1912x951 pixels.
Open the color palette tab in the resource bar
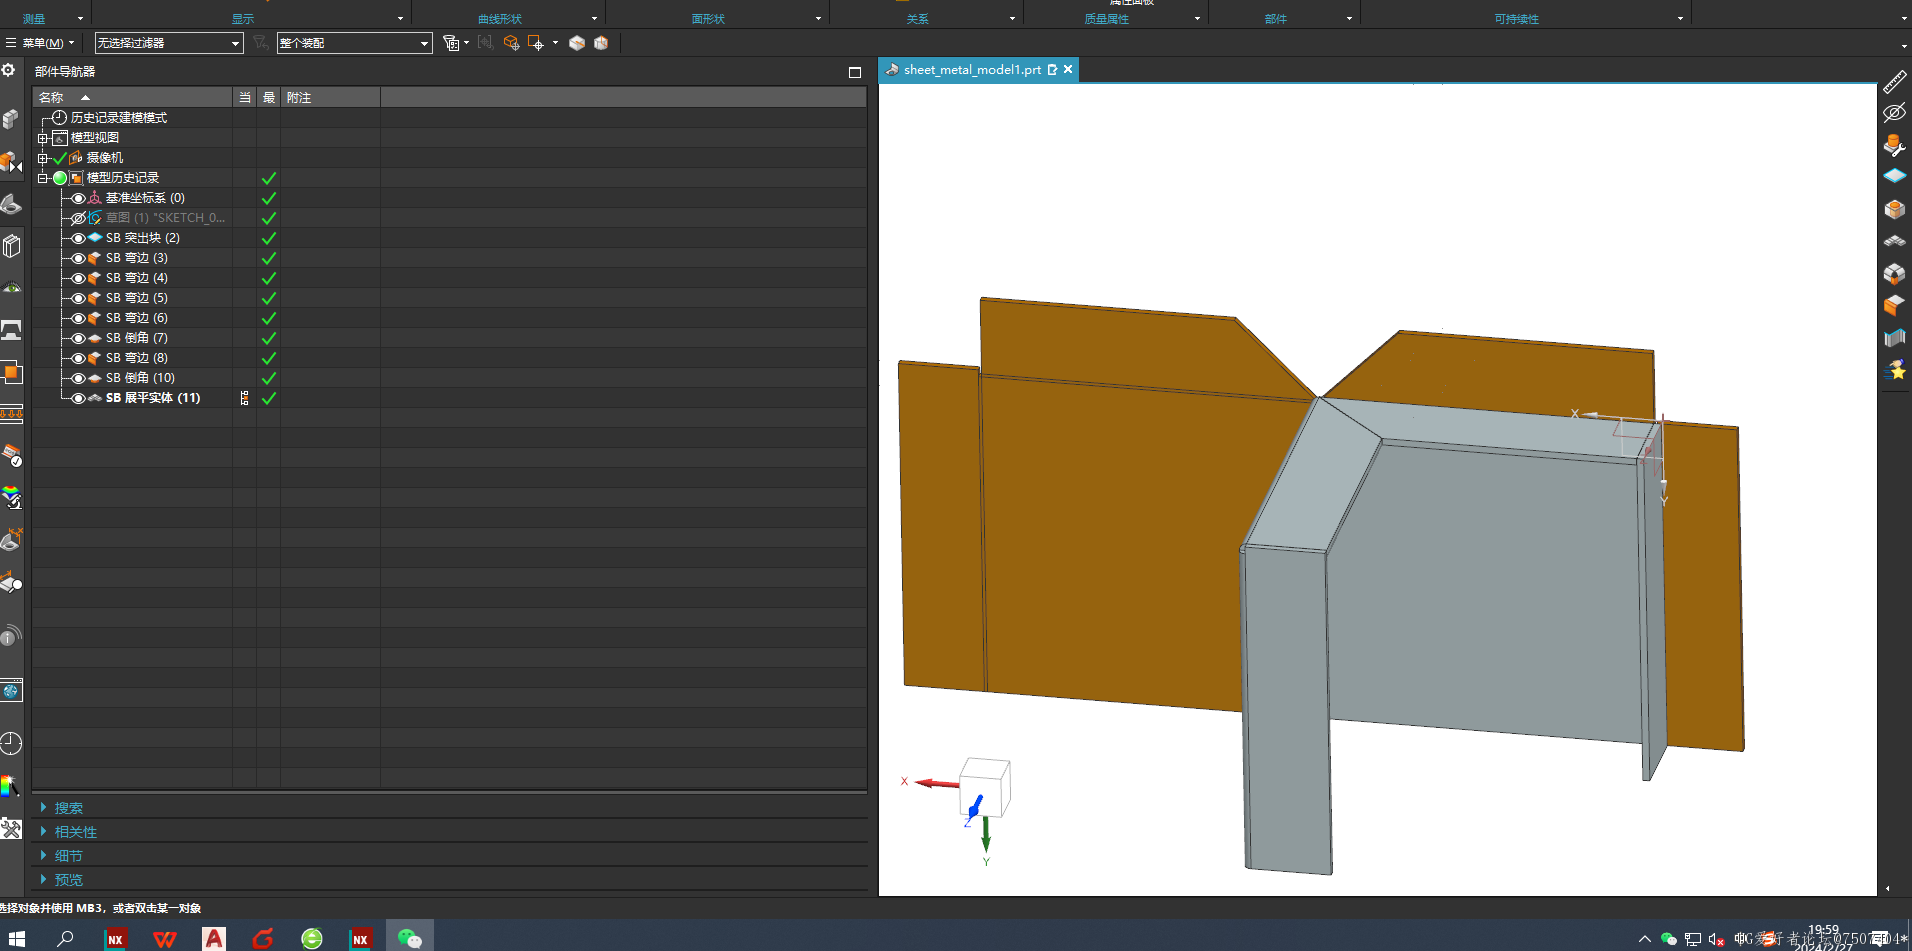(11, 786)
